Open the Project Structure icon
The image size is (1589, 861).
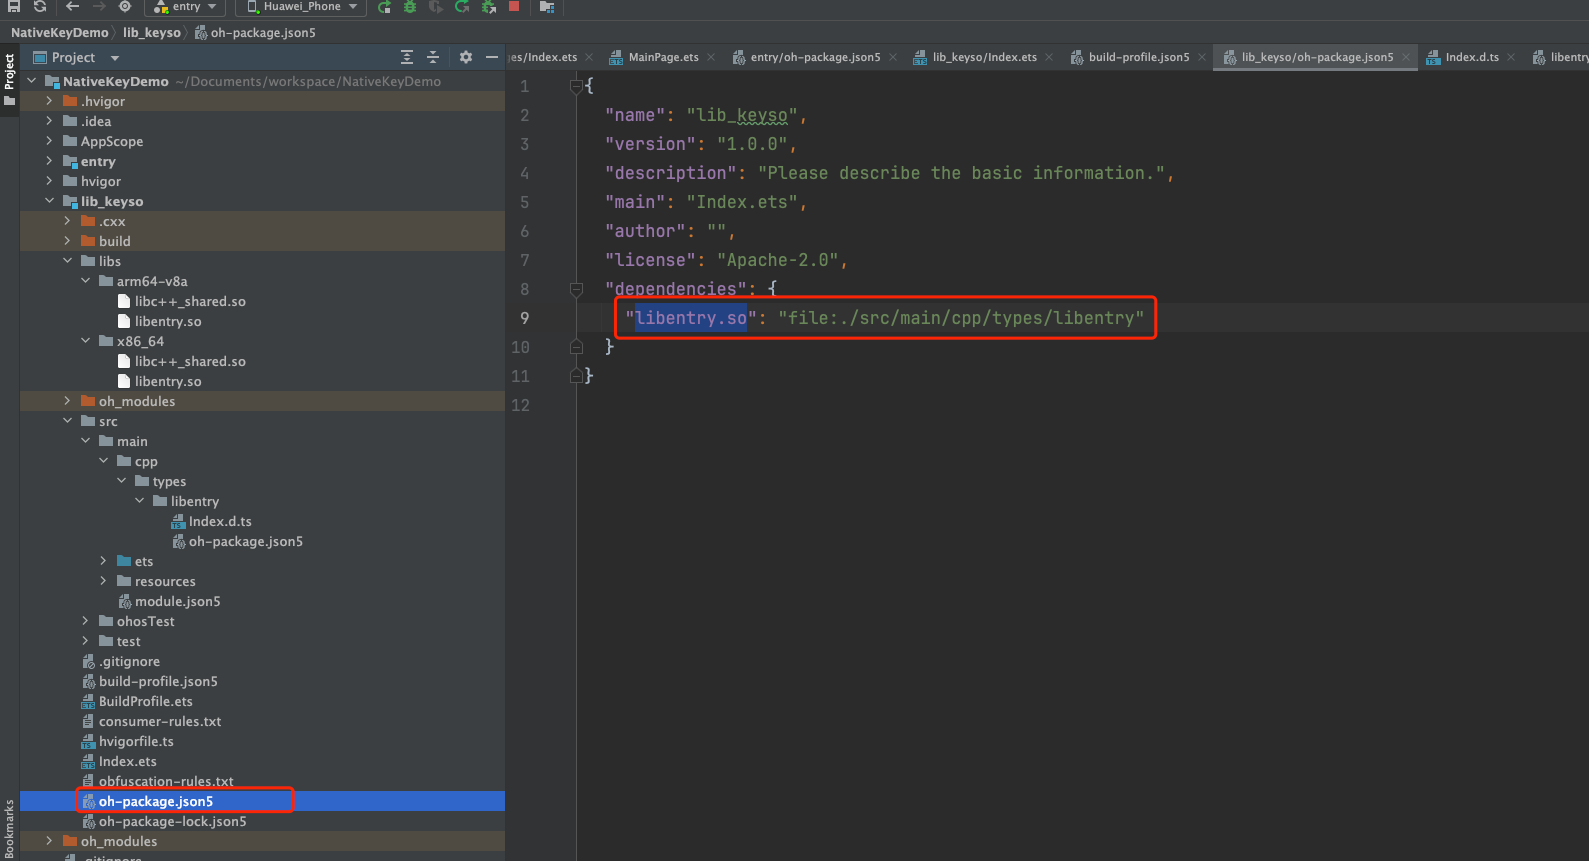point(547,6)
